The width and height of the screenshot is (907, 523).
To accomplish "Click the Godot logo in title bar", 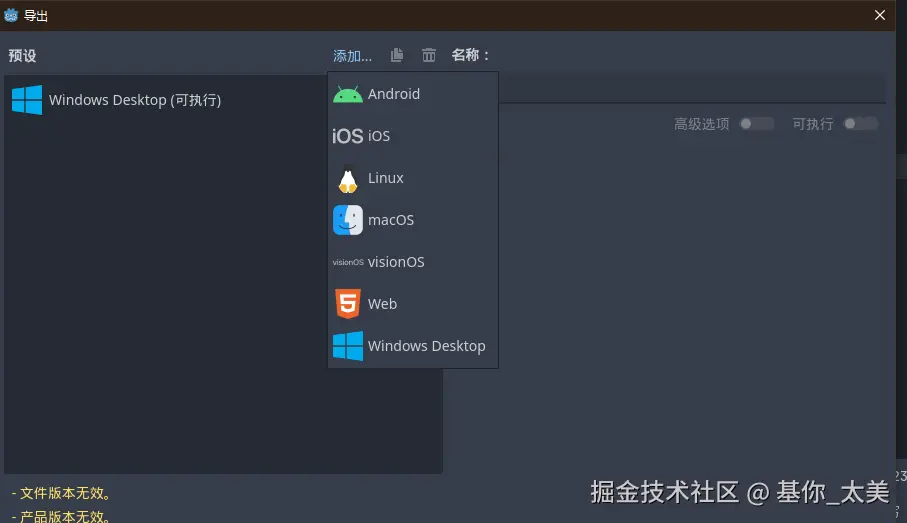I will [11, 15].
